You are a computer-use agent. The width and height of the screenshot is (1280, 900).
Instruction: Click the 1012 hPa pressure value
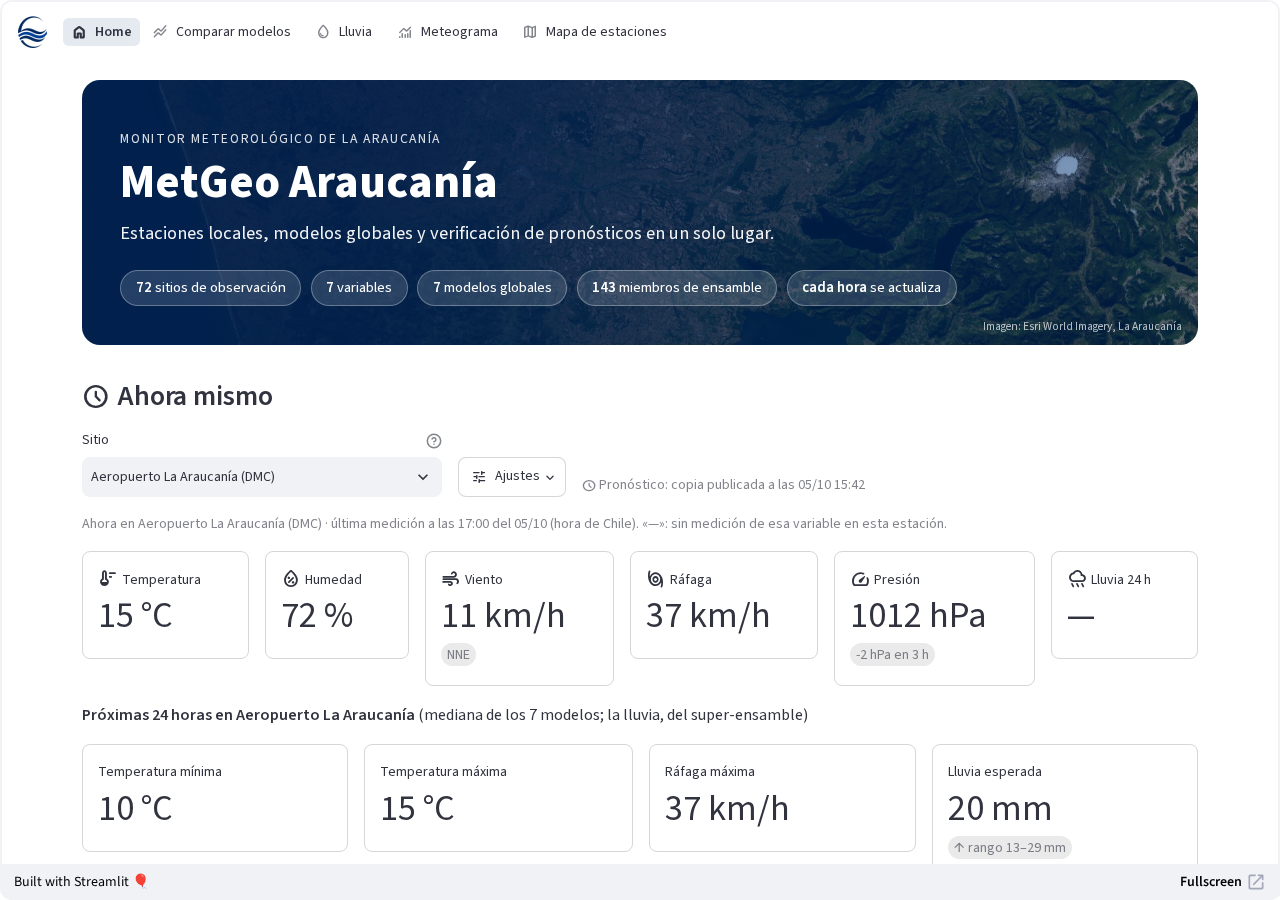(918, 615)
